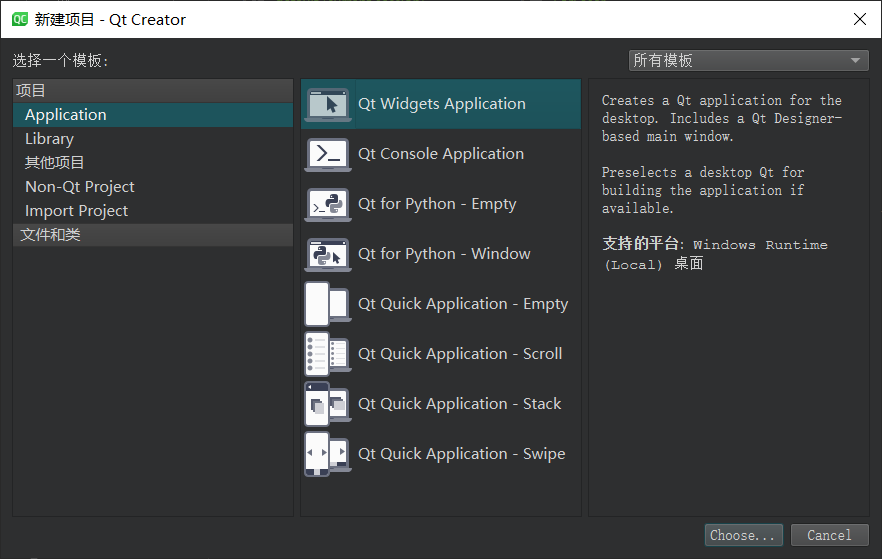This screenshot has height=559, width=882.
Task: Select the 其他项目 category
Action: [153, 163]
